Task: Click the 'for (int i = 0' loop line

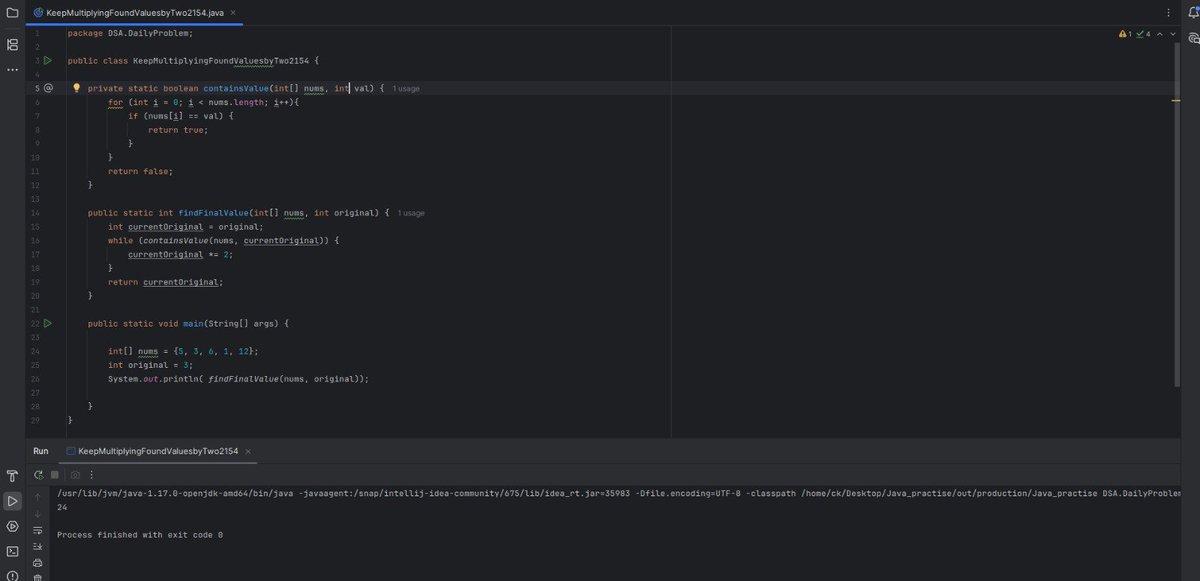Action: click(x=203, y=102)
